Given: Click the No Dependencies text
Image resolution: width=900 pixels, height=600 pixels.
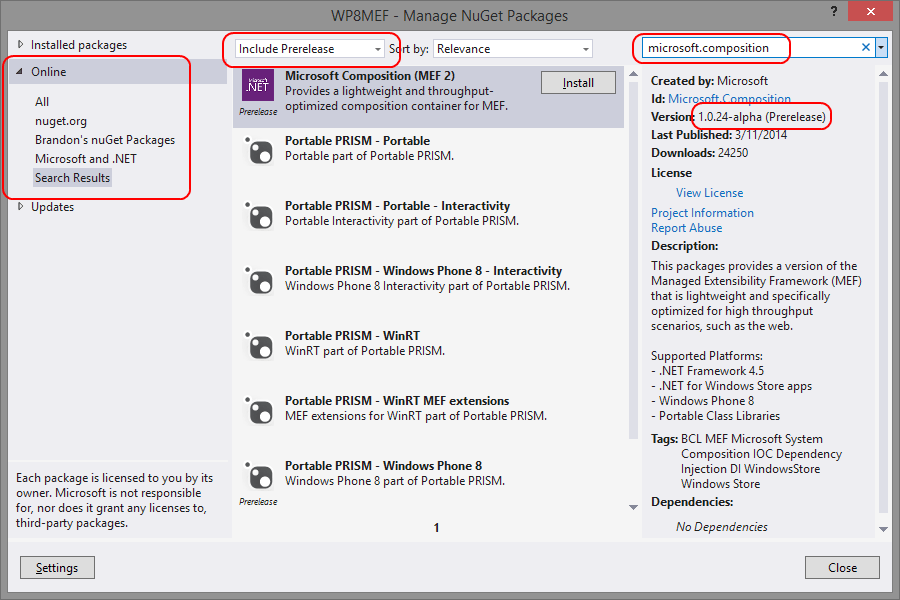Looking at the screenshot, I should [x=721, y=527].
